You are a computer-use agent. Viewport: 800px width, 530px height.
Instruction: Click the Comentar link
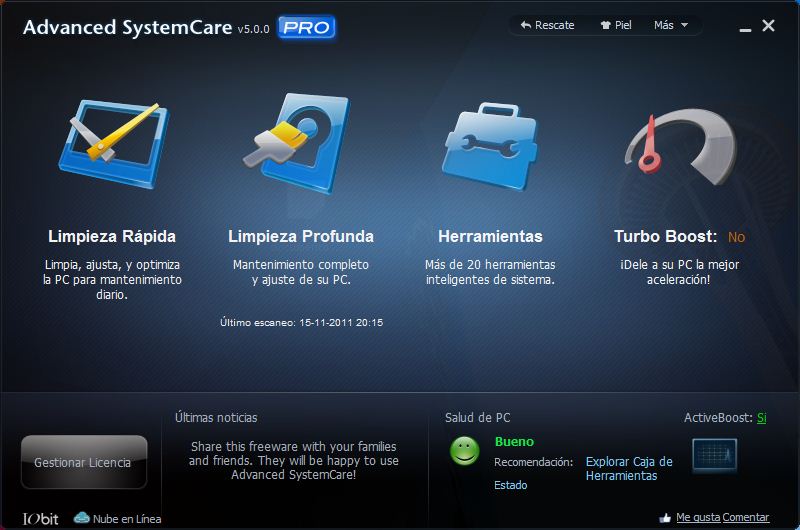(x=745, y=518)
